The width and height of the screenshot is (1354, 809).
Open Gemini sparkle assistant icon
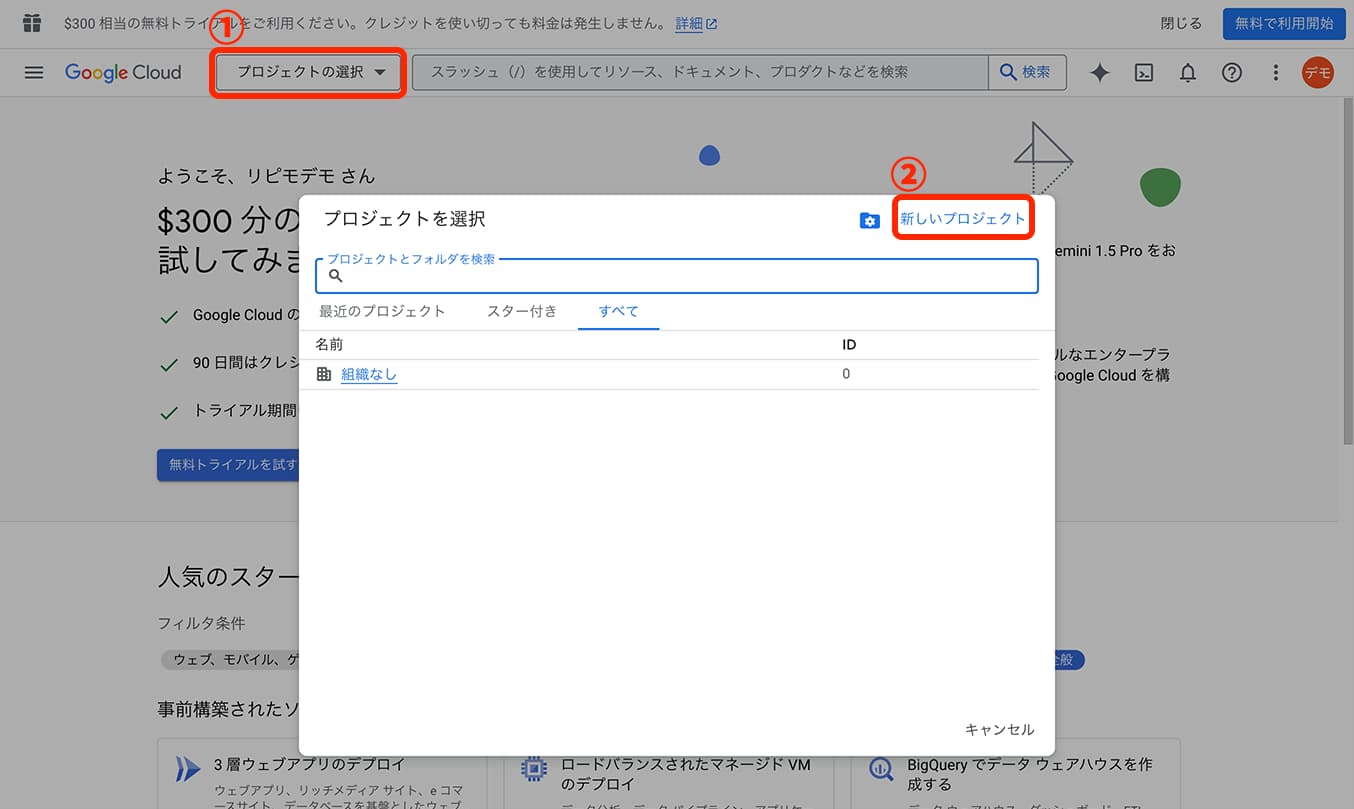tap(1100, 72)
